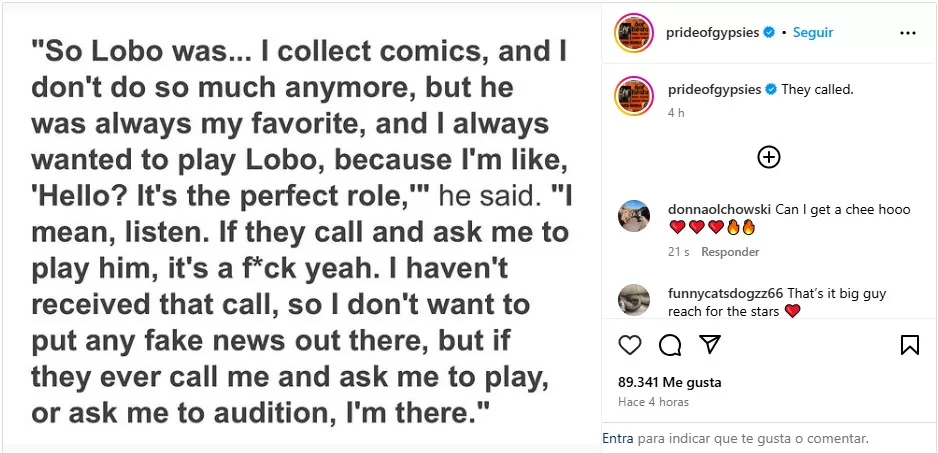Click the Lobo quote post image
Image resolution: width=938 pixels, height=453 pixels.
(300, 226)
